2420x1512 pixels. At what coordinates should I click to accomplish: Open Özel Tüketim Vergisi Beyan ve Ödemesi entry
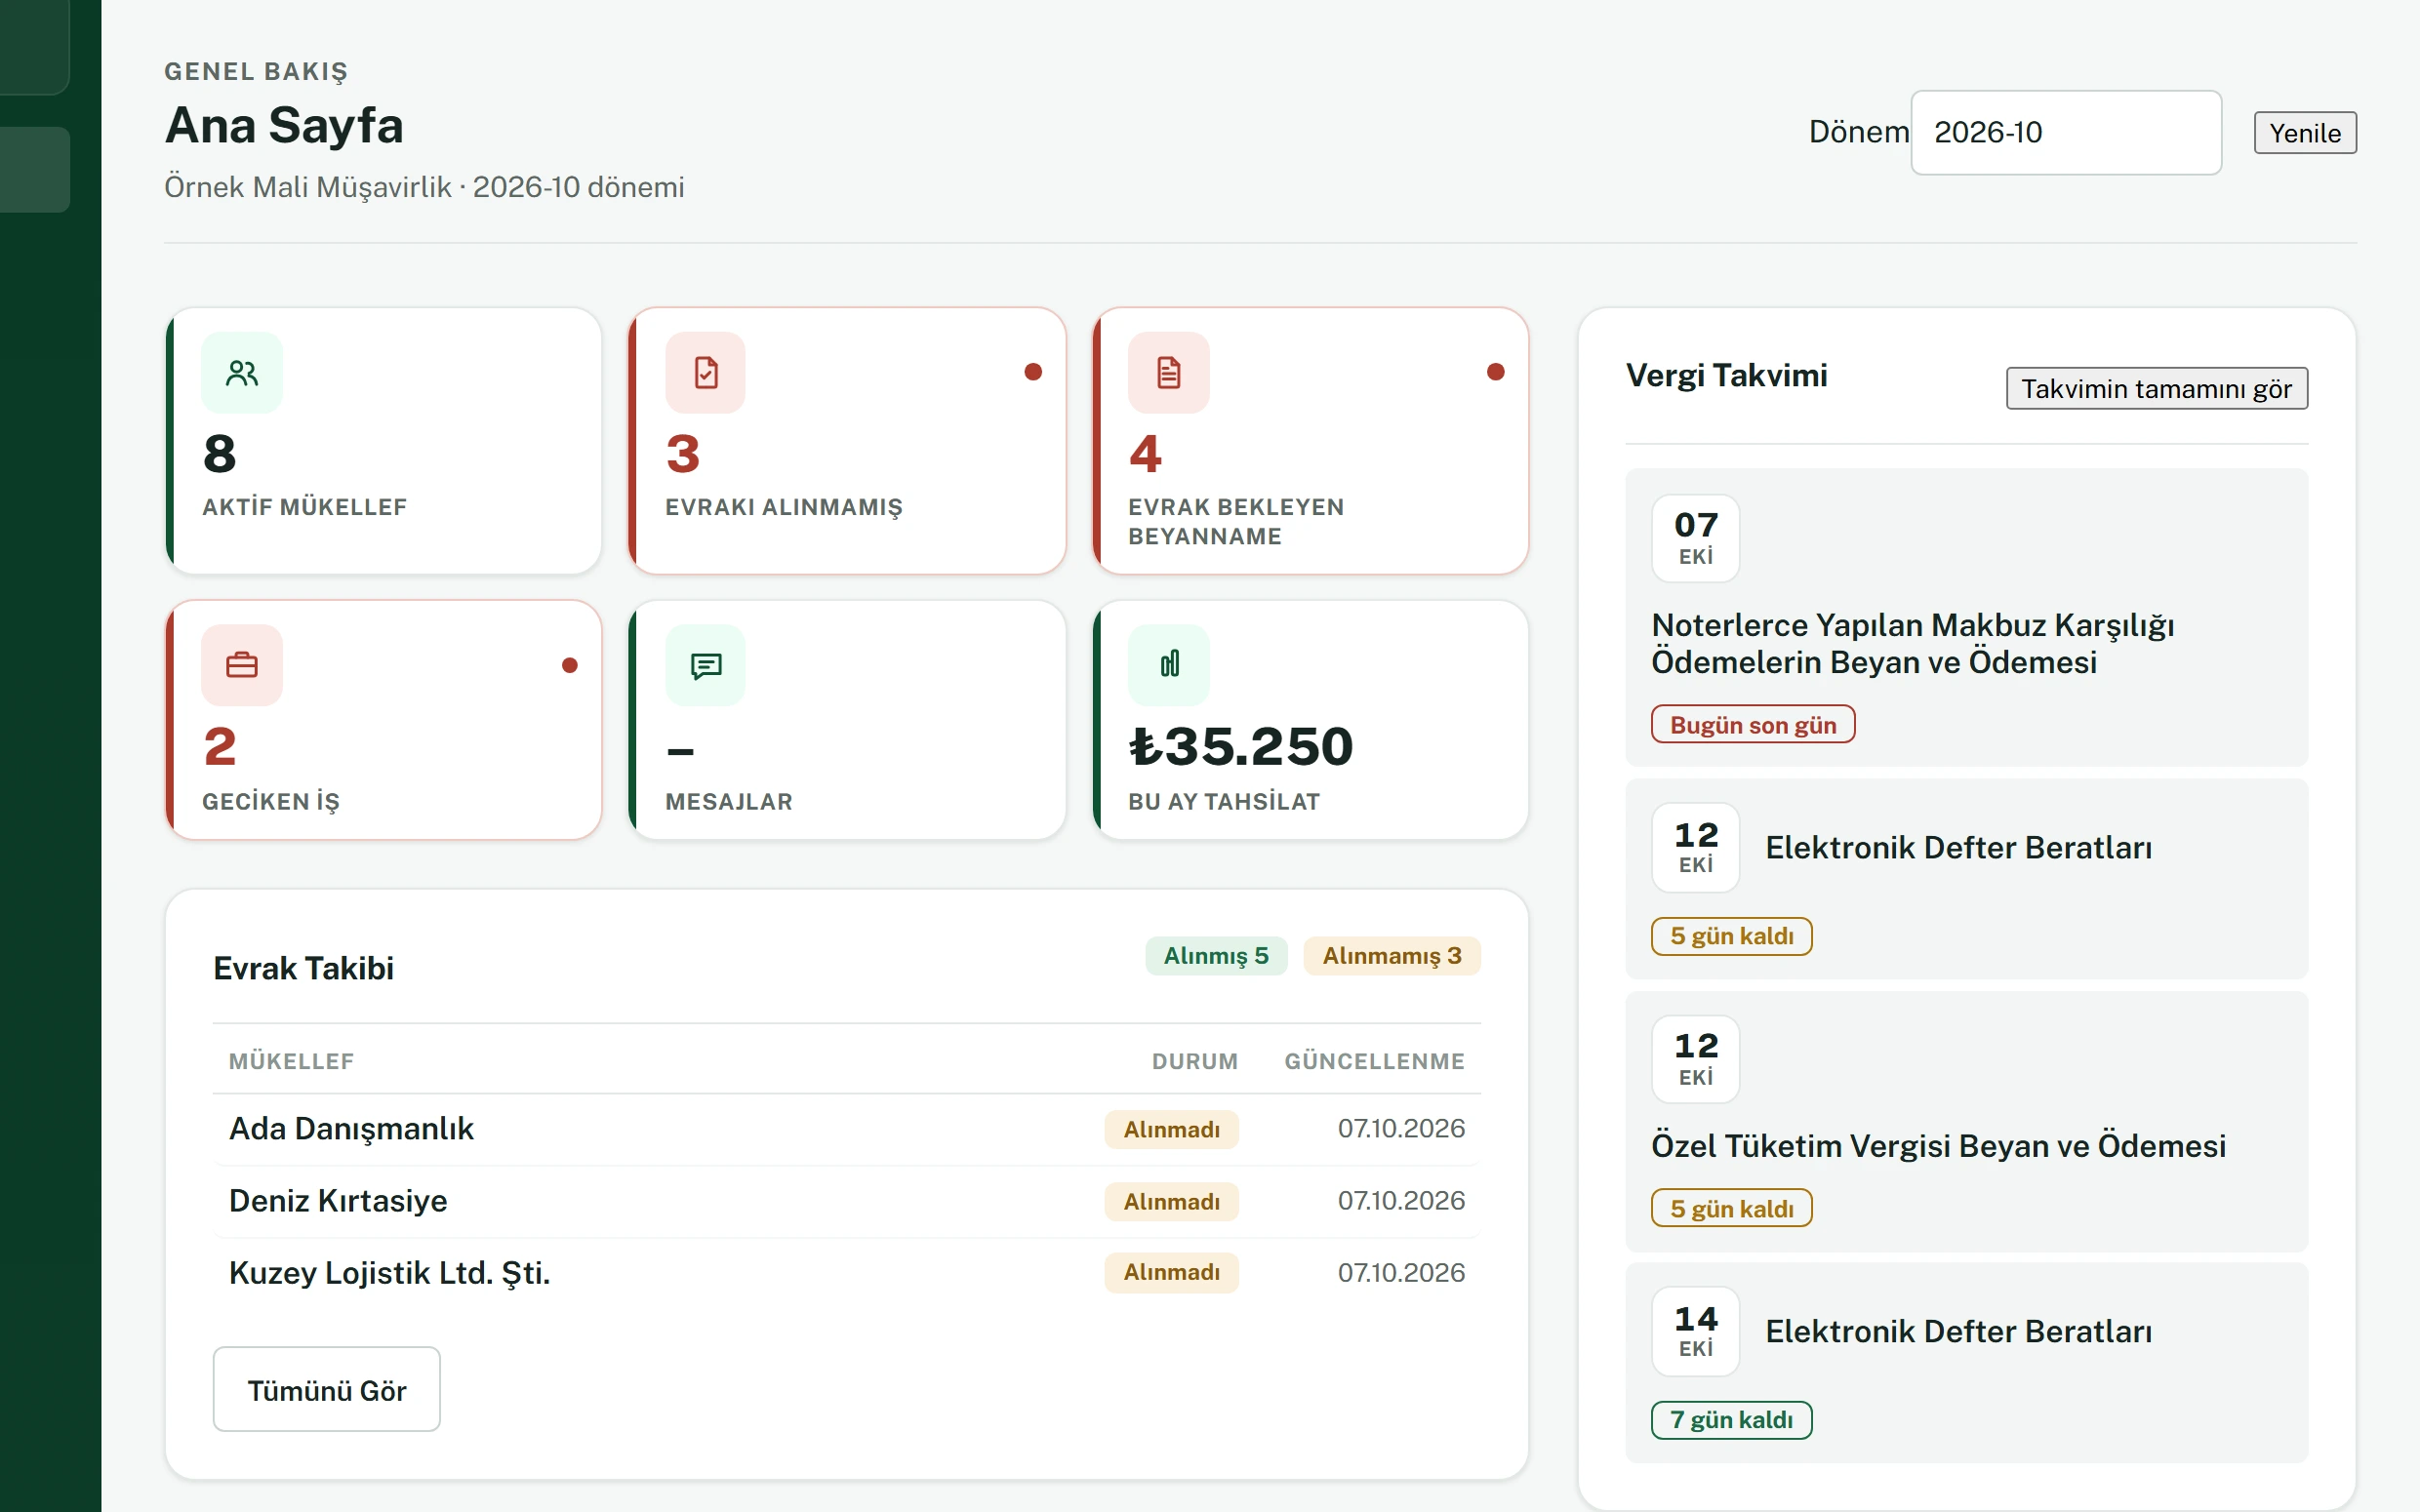[x=1966, y=1122]
